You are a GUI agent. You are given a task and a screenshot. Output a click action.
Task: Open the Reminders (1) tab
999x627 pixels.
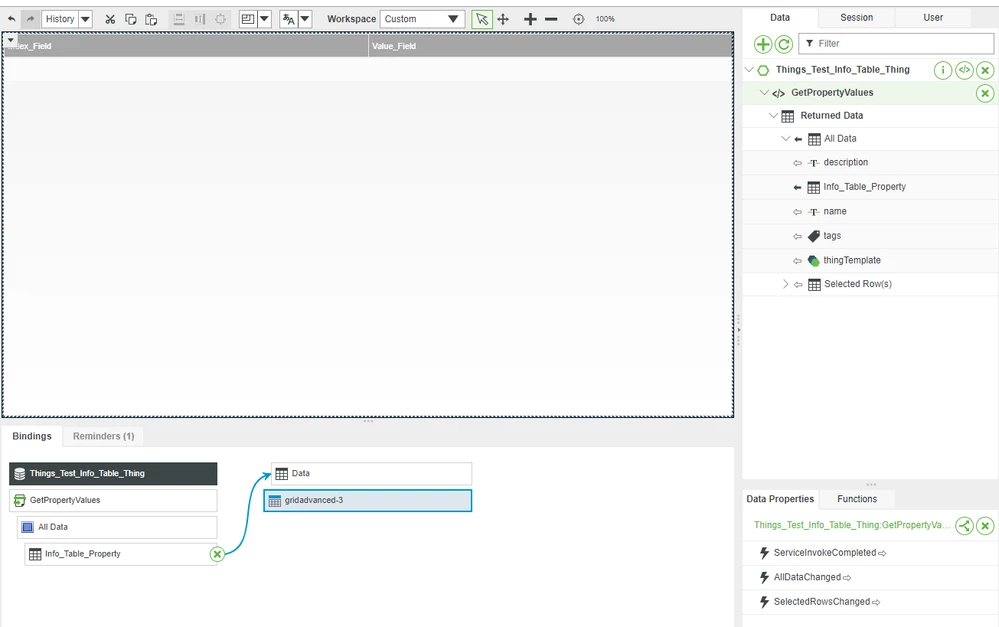click(x=103, y=436)
